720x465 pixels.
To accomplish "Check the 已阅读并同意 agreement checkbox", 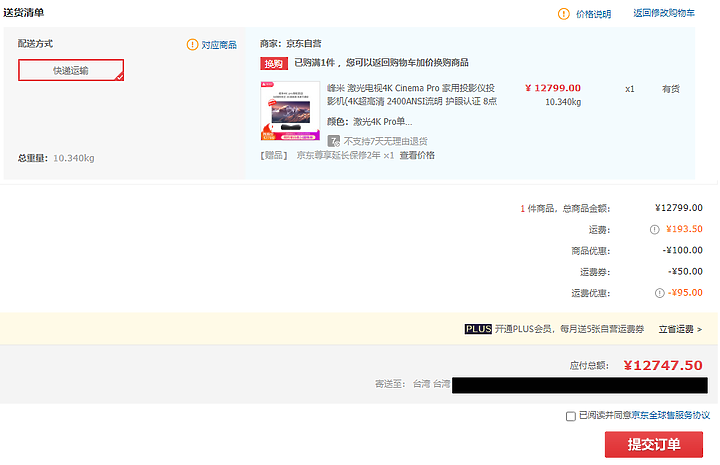I will [x=570, y=416].
